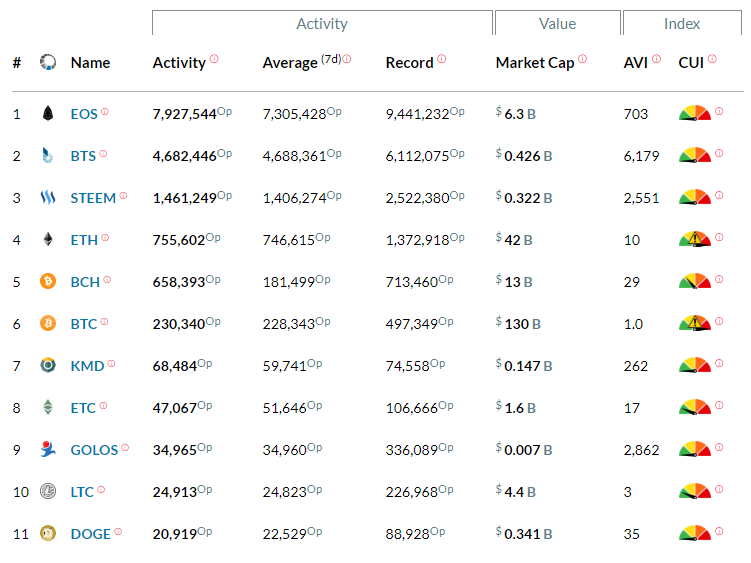Screen dimensions: 751x563
Task: Click the info icon beside STEEM name
Action: (123, 195)
